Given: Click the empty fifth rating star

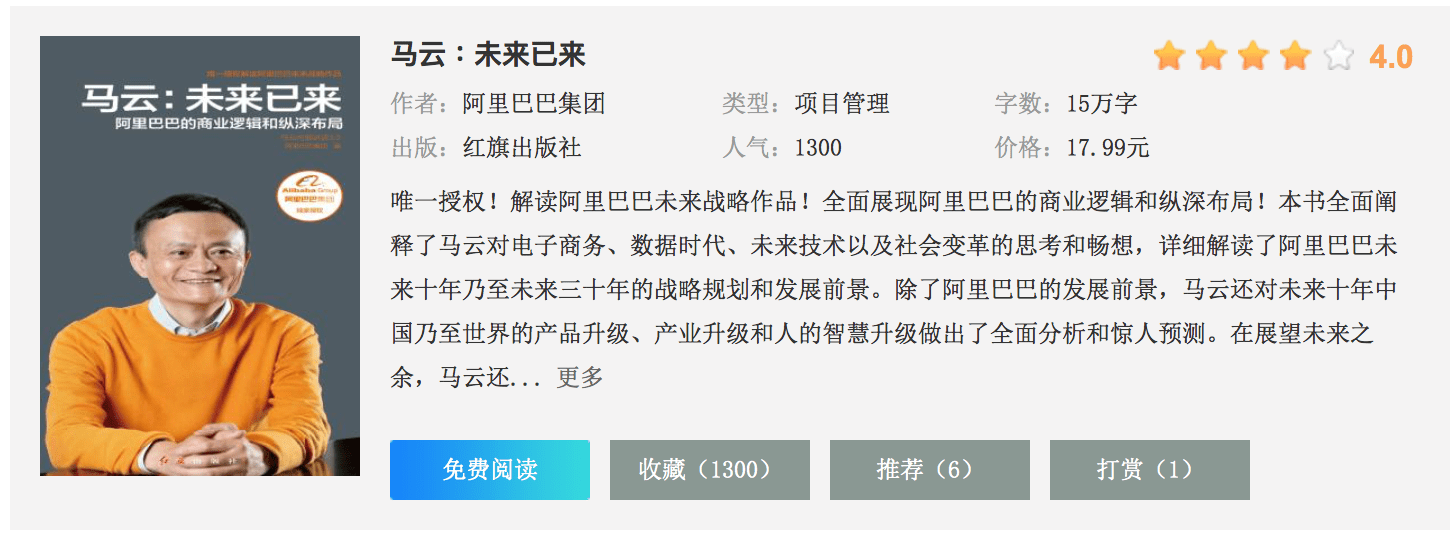Looking at the screenshot, I should [1338, 56].
